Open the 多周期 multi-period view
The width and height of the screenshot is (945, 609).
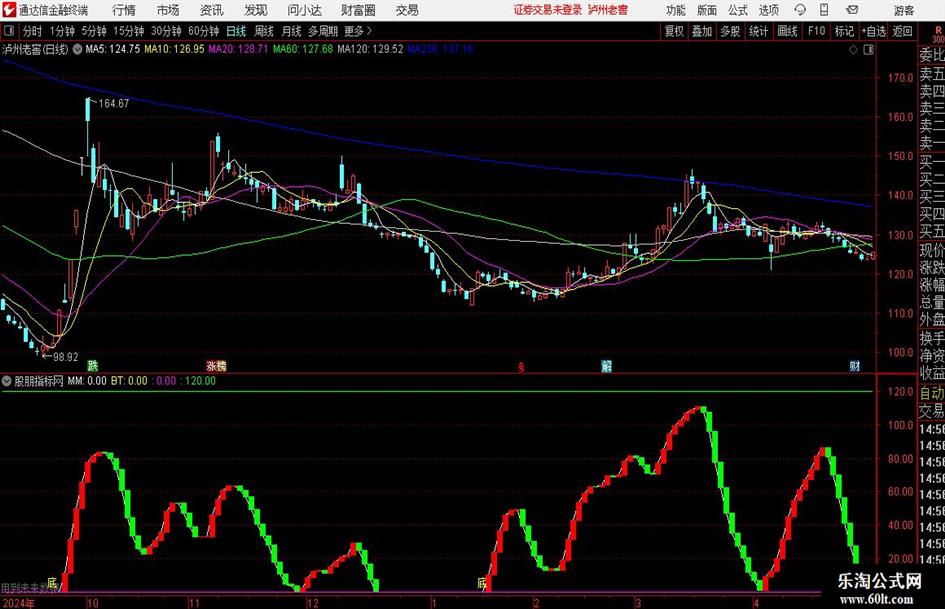[x=323, y=31]
